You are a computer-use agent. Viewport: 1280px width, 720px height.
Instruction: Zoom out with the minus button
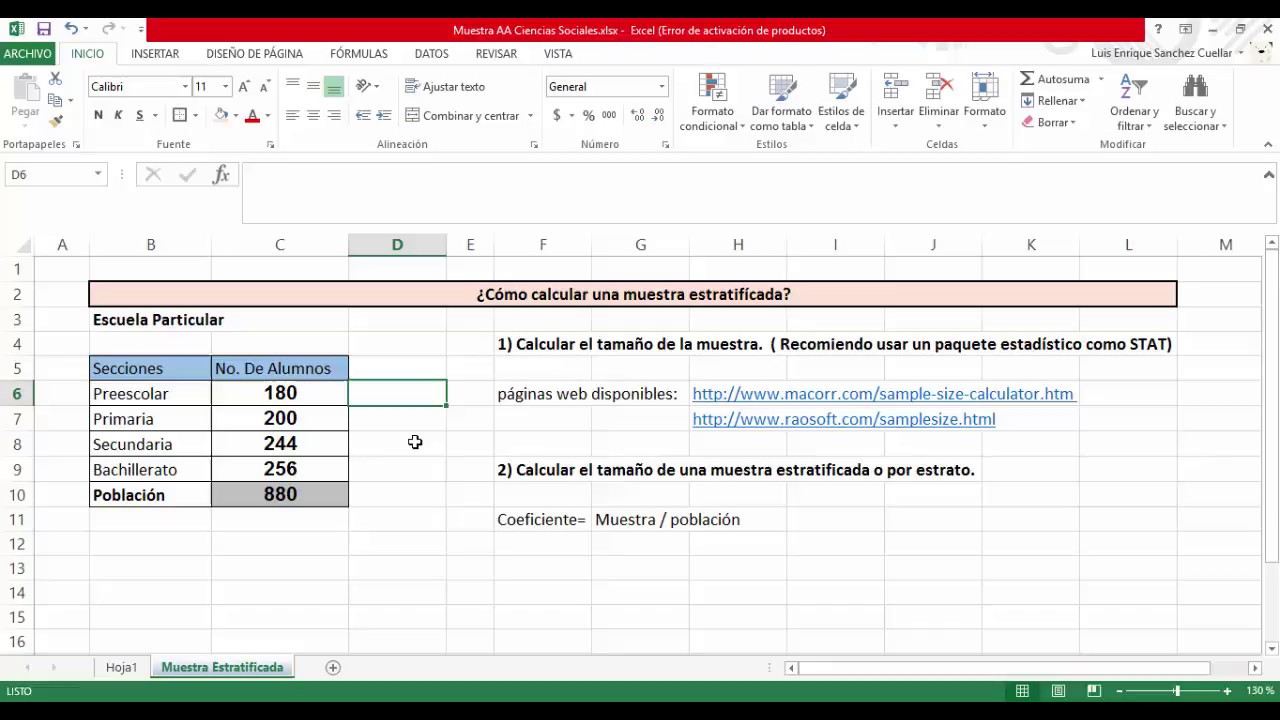1120,691
